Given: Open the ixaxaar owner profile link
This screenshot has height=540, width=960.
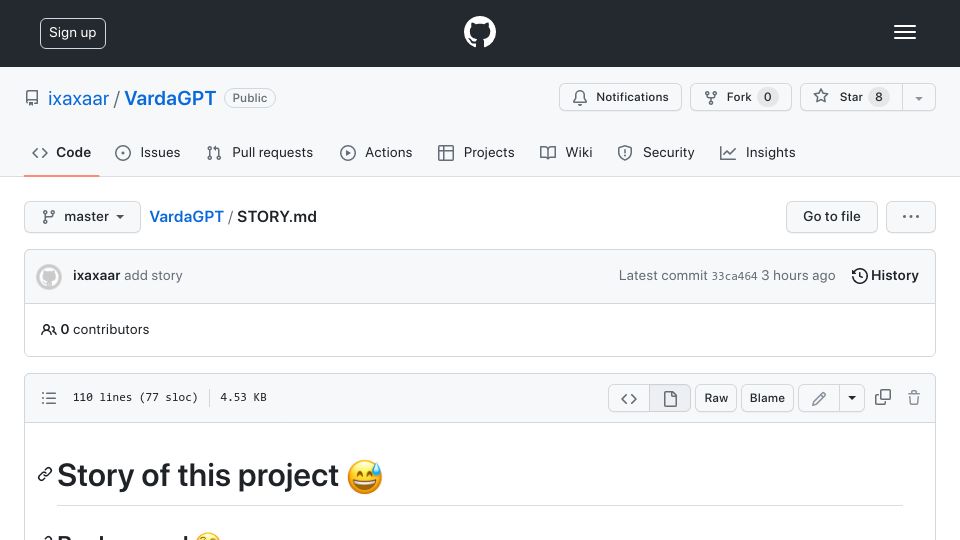Looking at the screenshot, I should (x=78, y=98).
